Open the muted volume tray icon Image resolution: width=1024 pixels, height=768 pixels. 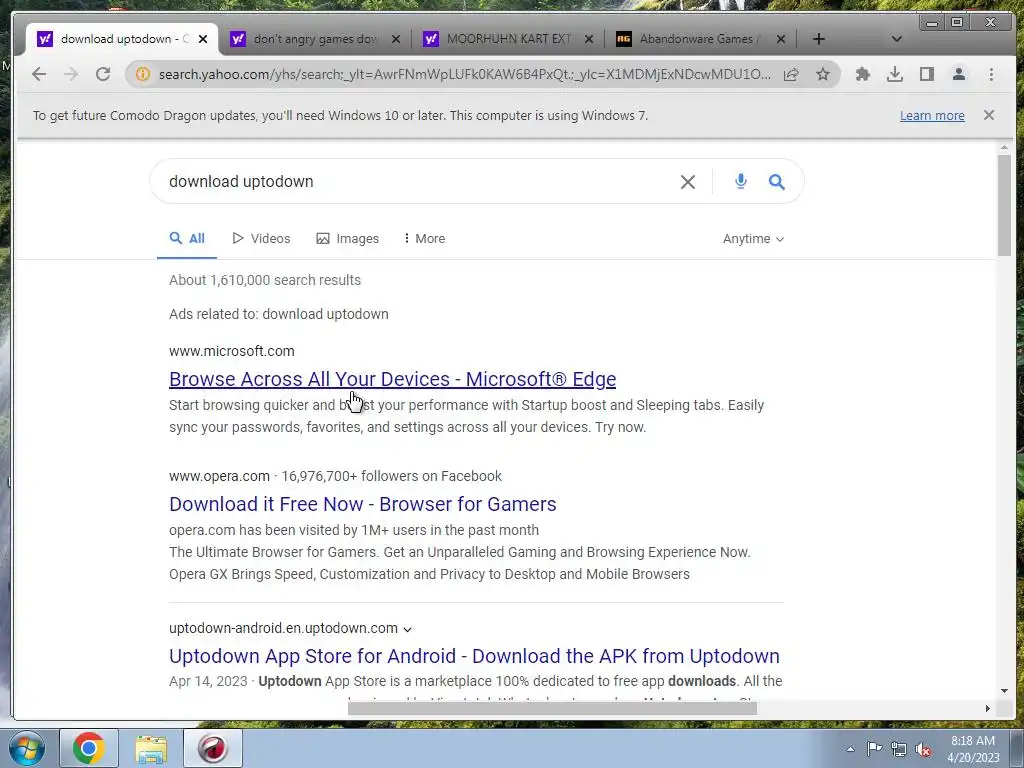[923, 749]
